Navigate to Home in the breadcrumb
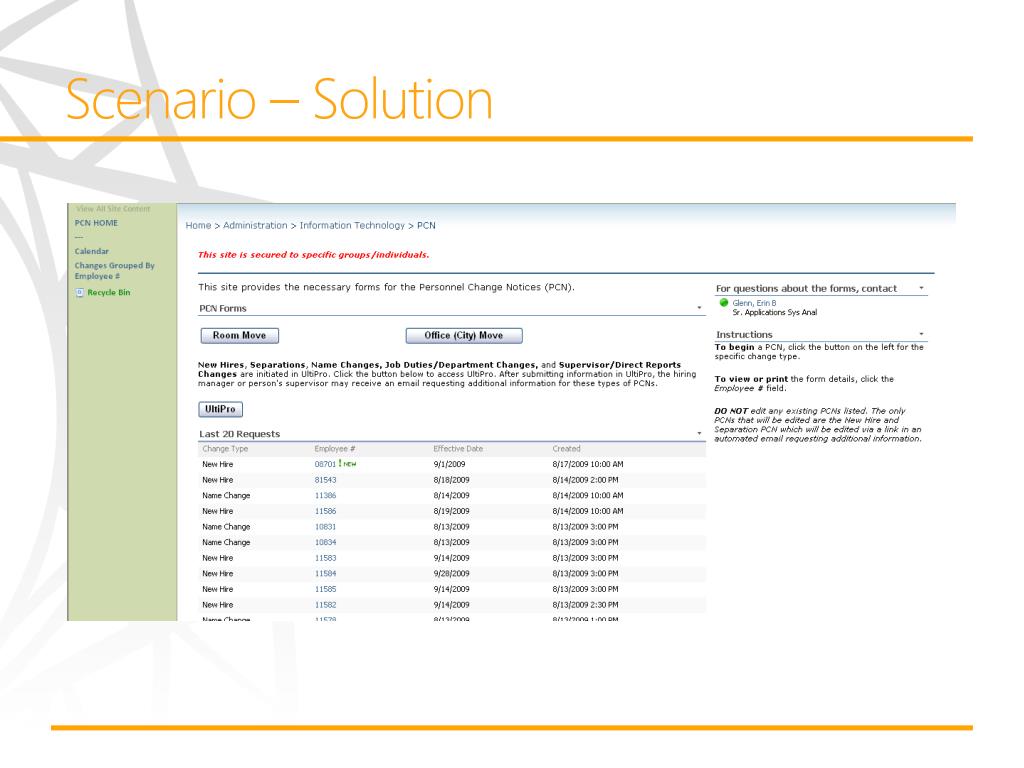1024x768 pixels. (198, 225)
